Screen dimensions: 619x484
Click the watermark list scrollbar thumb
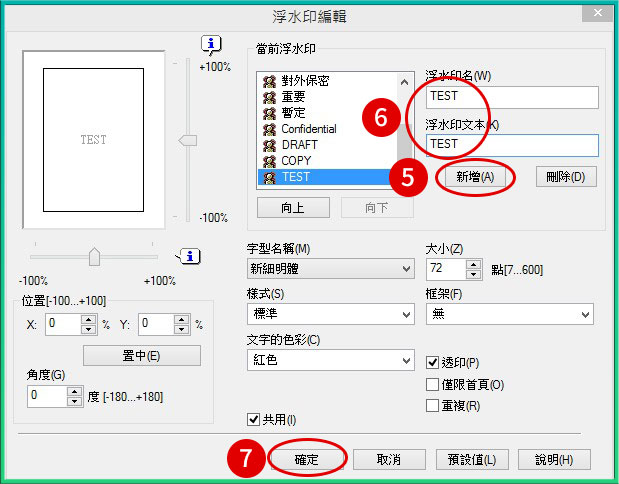404,142
